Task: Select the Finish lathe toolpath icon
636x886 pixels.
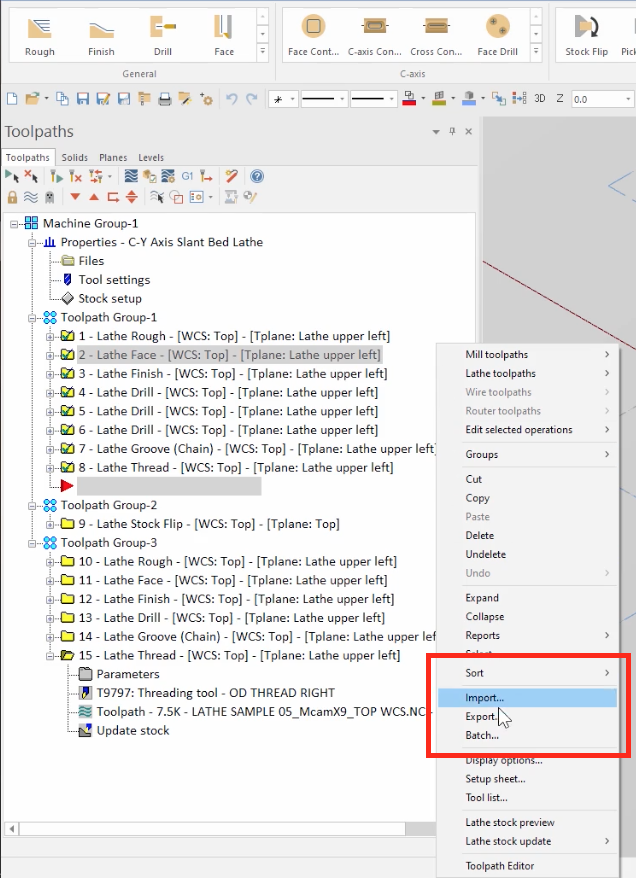Action: click(101, 36)
